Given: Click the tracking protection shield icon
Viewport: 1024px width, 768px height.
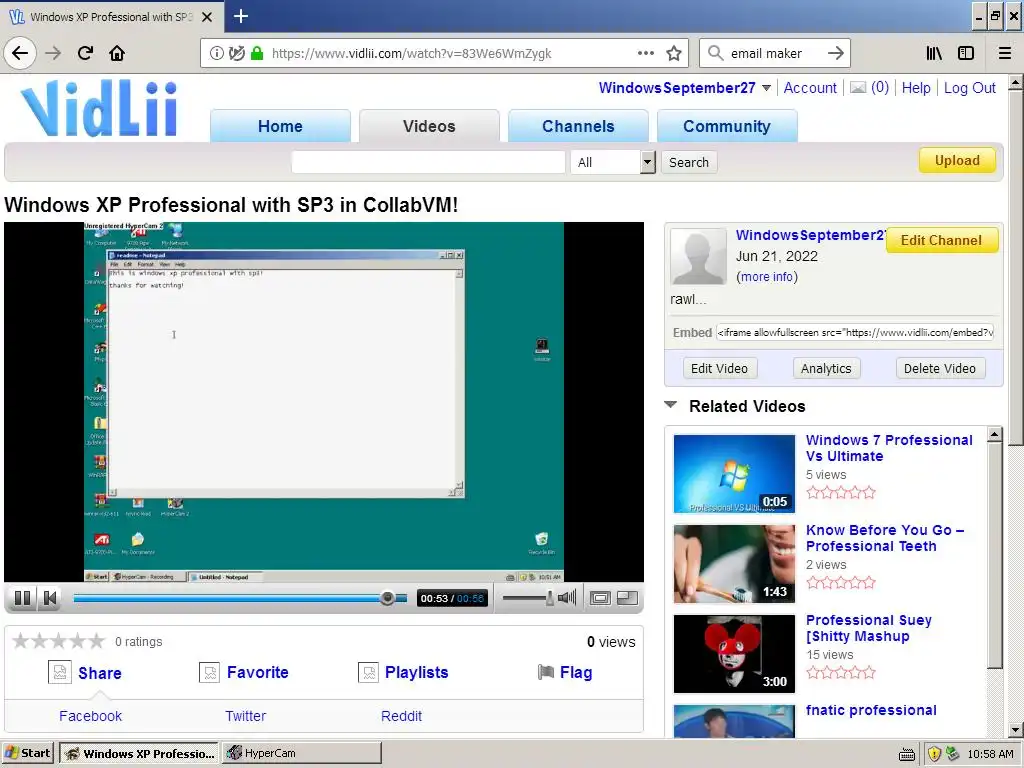Looking at the screenshot, I should pyautogui.click(x=236, y=54).
